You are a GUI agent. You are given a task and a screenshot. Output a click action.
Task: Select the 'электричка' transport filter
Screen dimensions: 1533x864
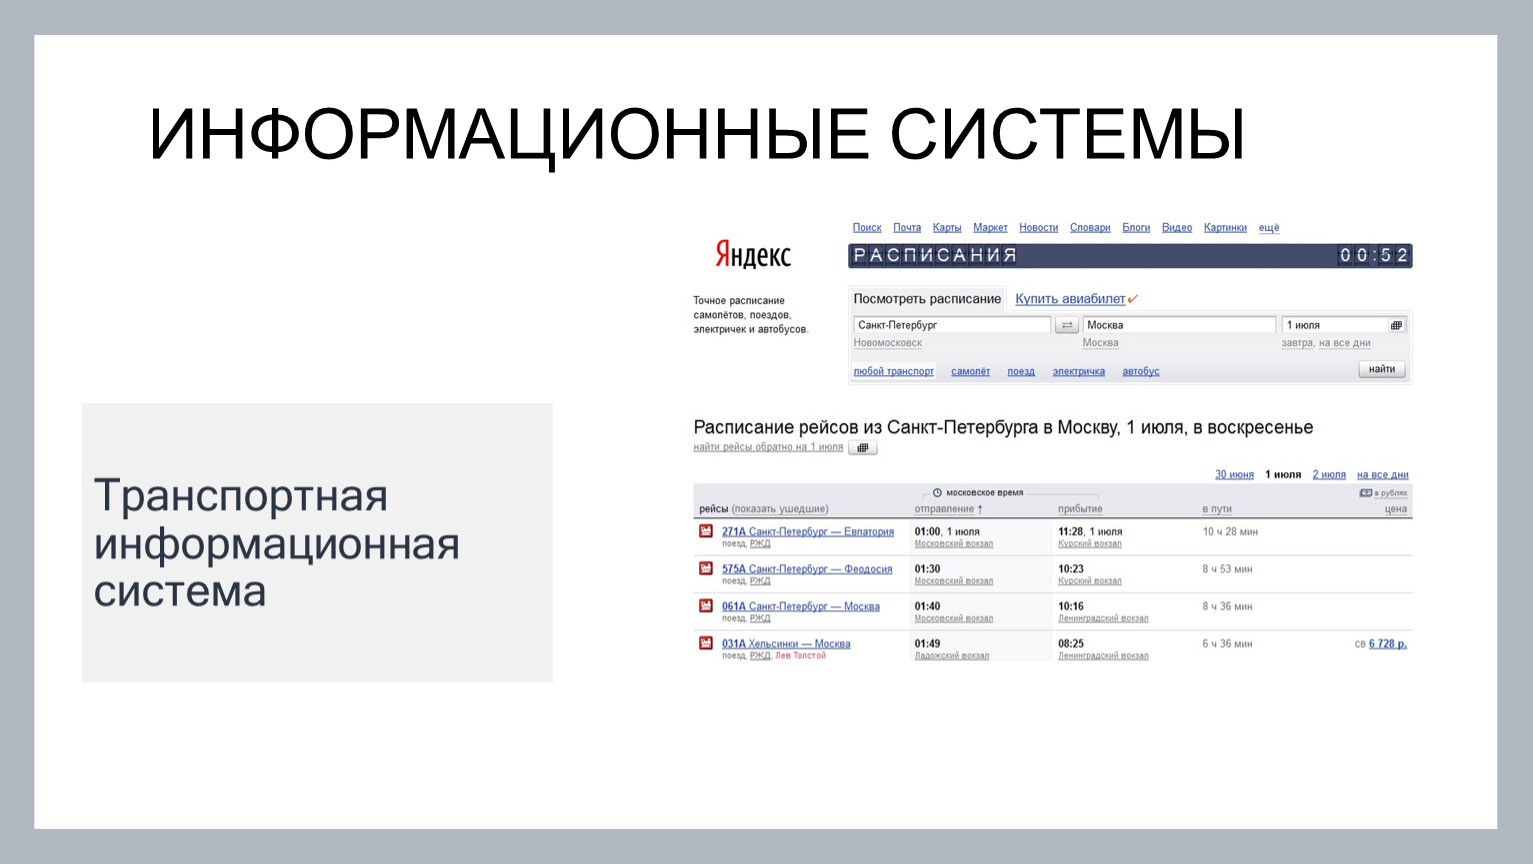coord(1078,371)
